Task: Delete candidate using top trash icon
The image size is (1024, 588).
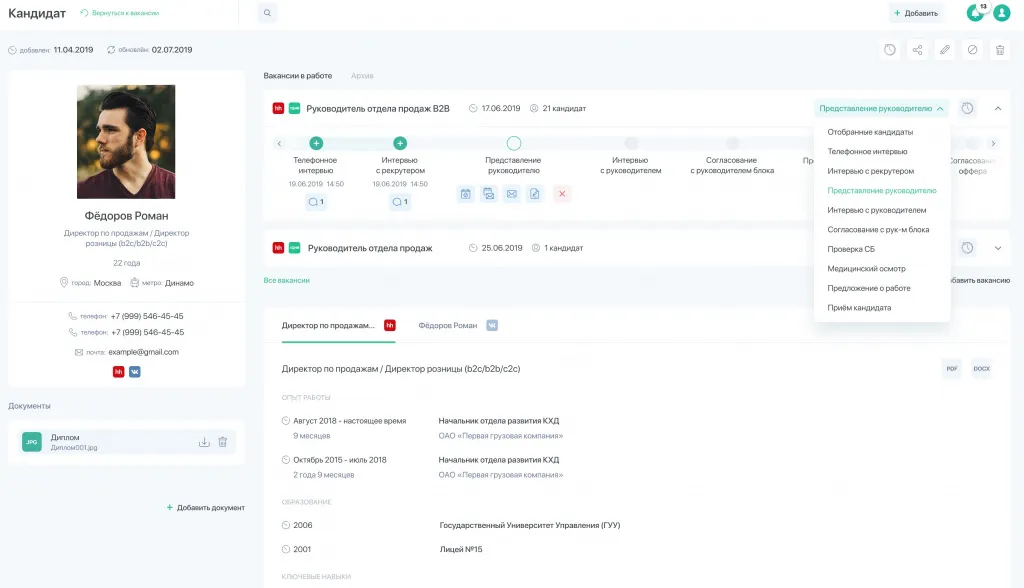Action: [x=999, y=50]
